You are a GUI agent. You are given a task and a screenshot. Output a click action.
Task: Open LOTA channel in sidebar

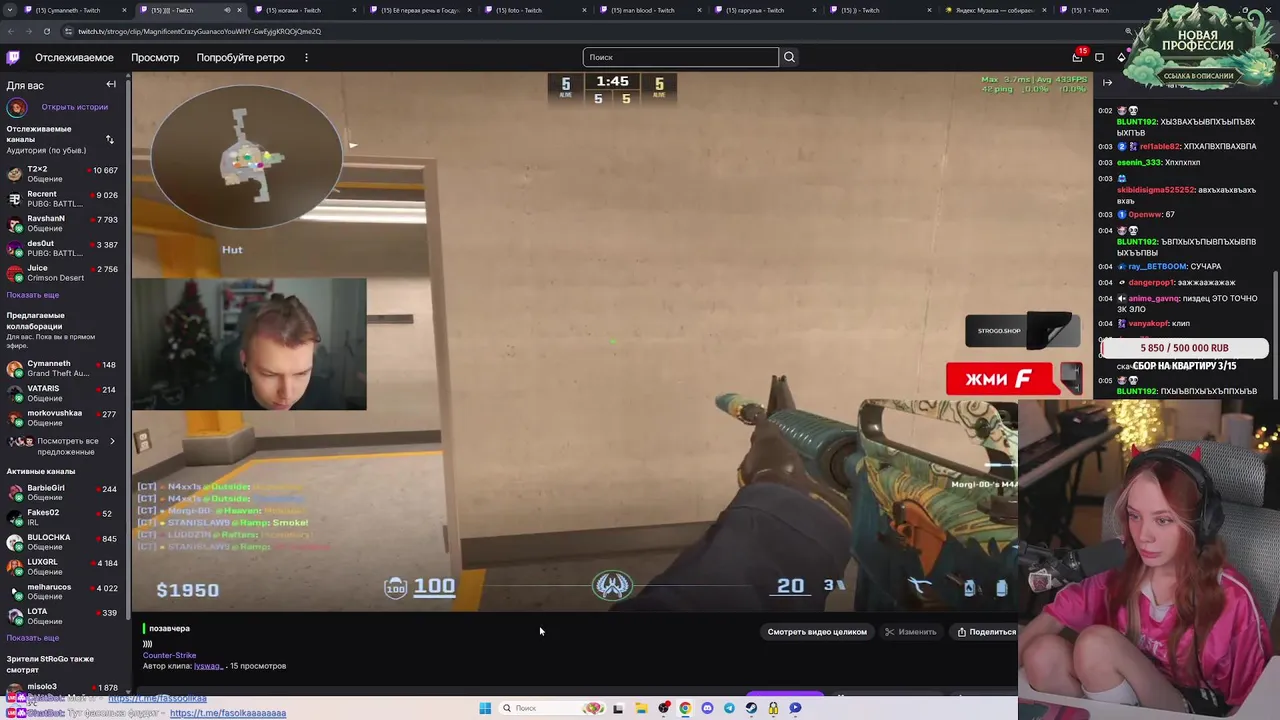(x=63, y=616)
